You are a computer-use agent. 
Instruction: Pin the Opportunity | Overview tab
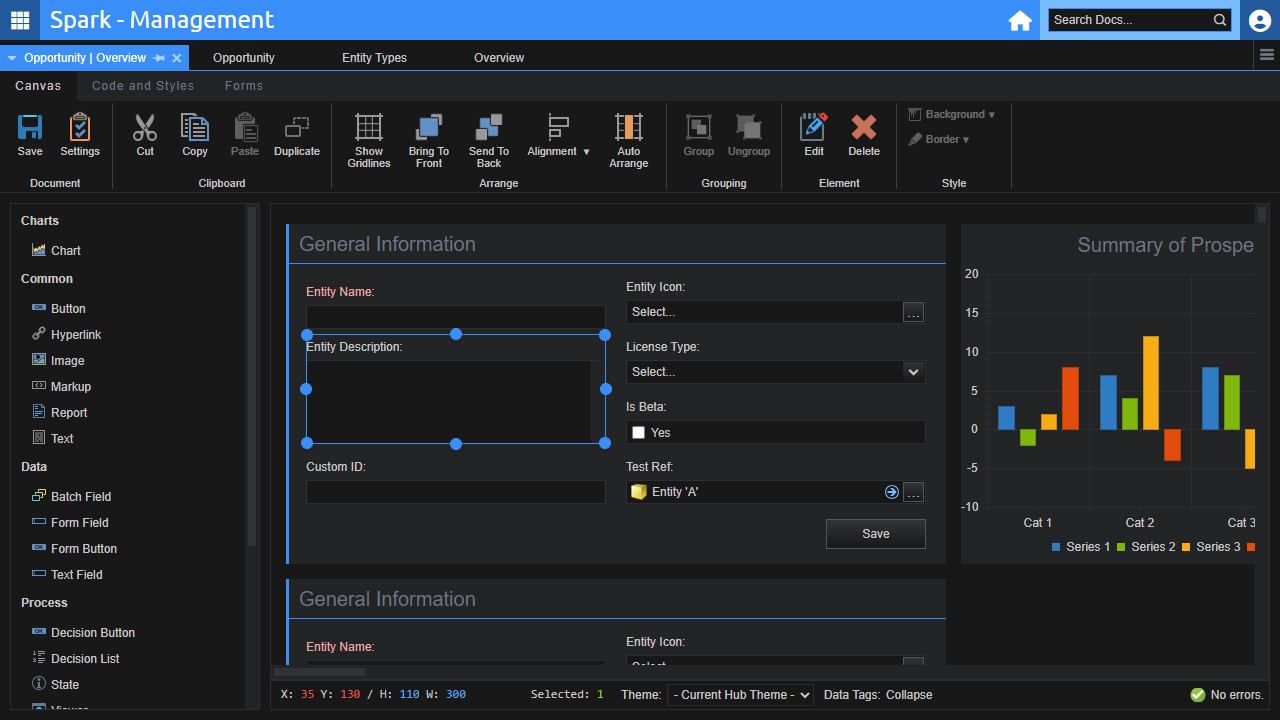[x=160, y=58]
